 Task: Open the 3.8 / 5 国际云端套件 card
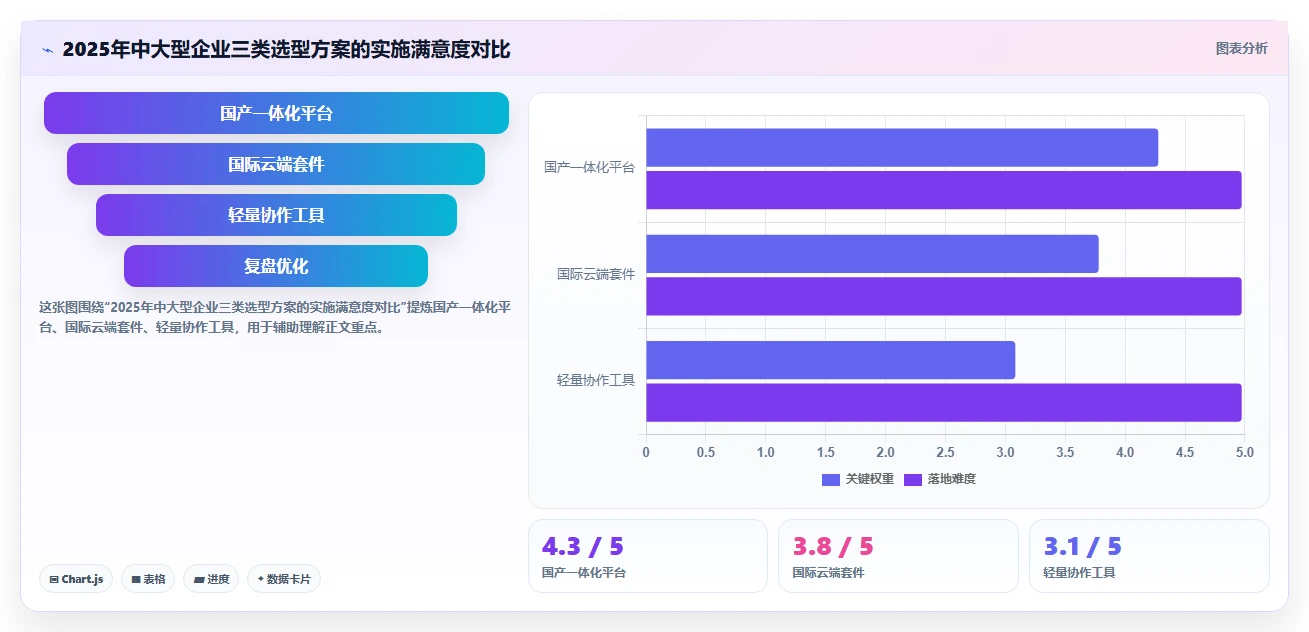tap(898, 556)
